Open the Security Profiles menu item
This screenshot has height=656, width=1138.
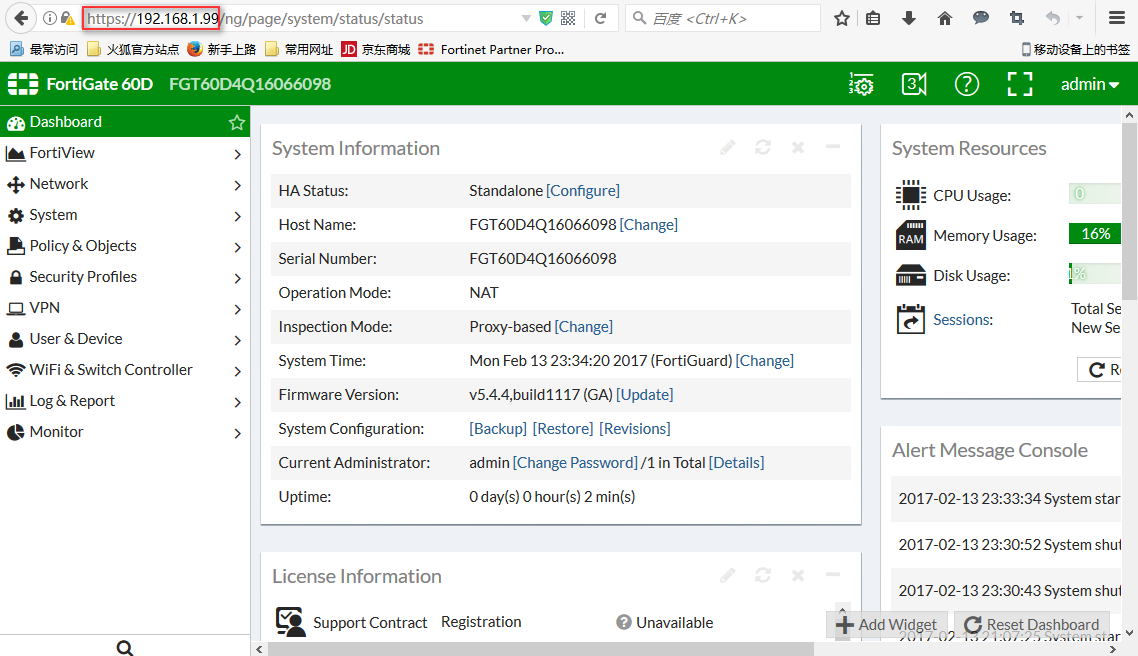[x=125, y=277]
